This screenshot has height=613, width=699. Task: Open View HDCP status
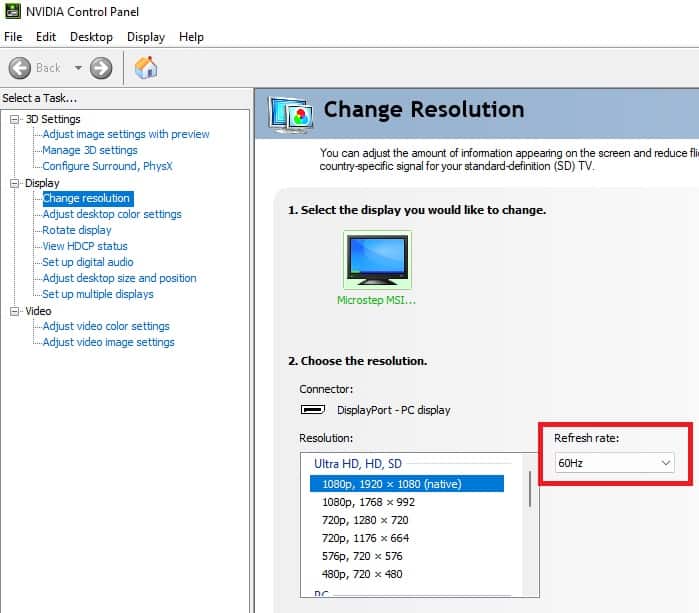tap(85, 246)
